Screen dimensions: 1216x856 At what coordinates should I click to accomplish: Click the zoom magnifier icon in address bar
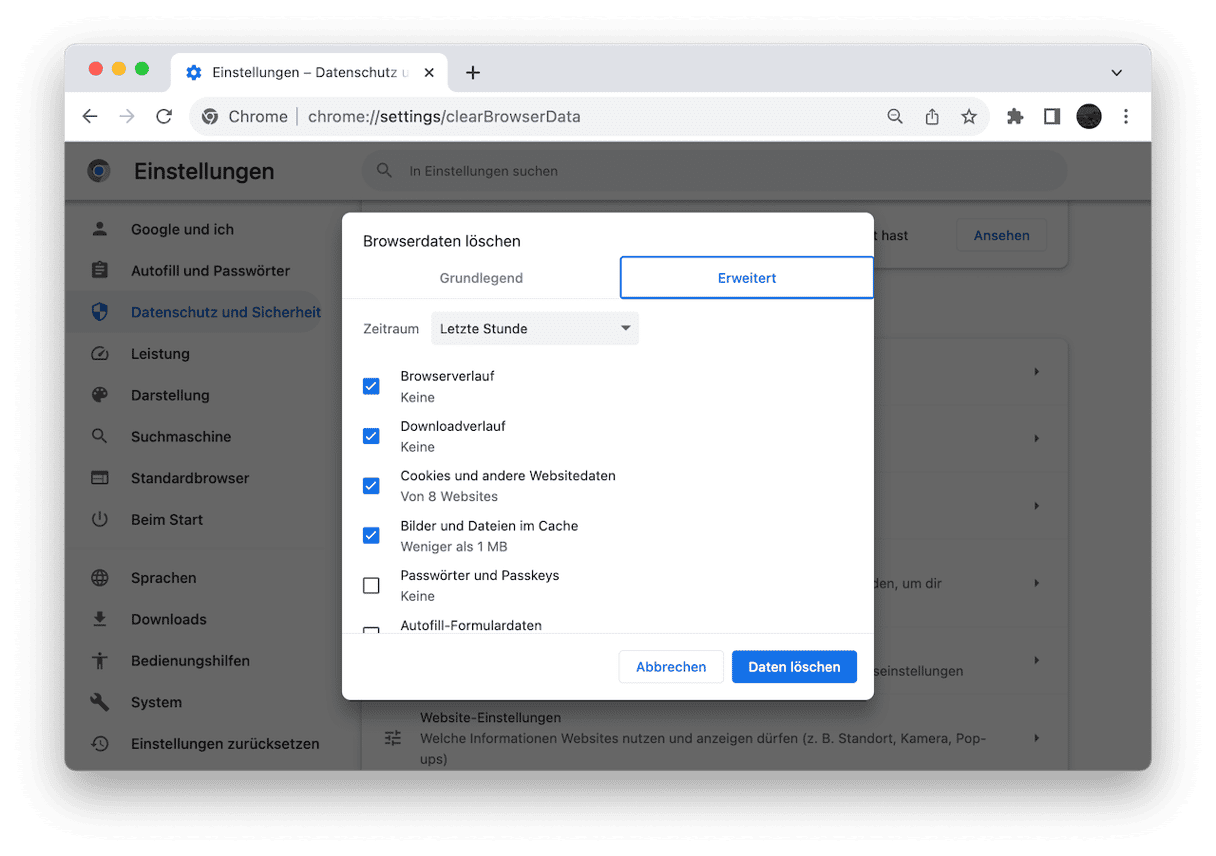[x=895, y=117]
